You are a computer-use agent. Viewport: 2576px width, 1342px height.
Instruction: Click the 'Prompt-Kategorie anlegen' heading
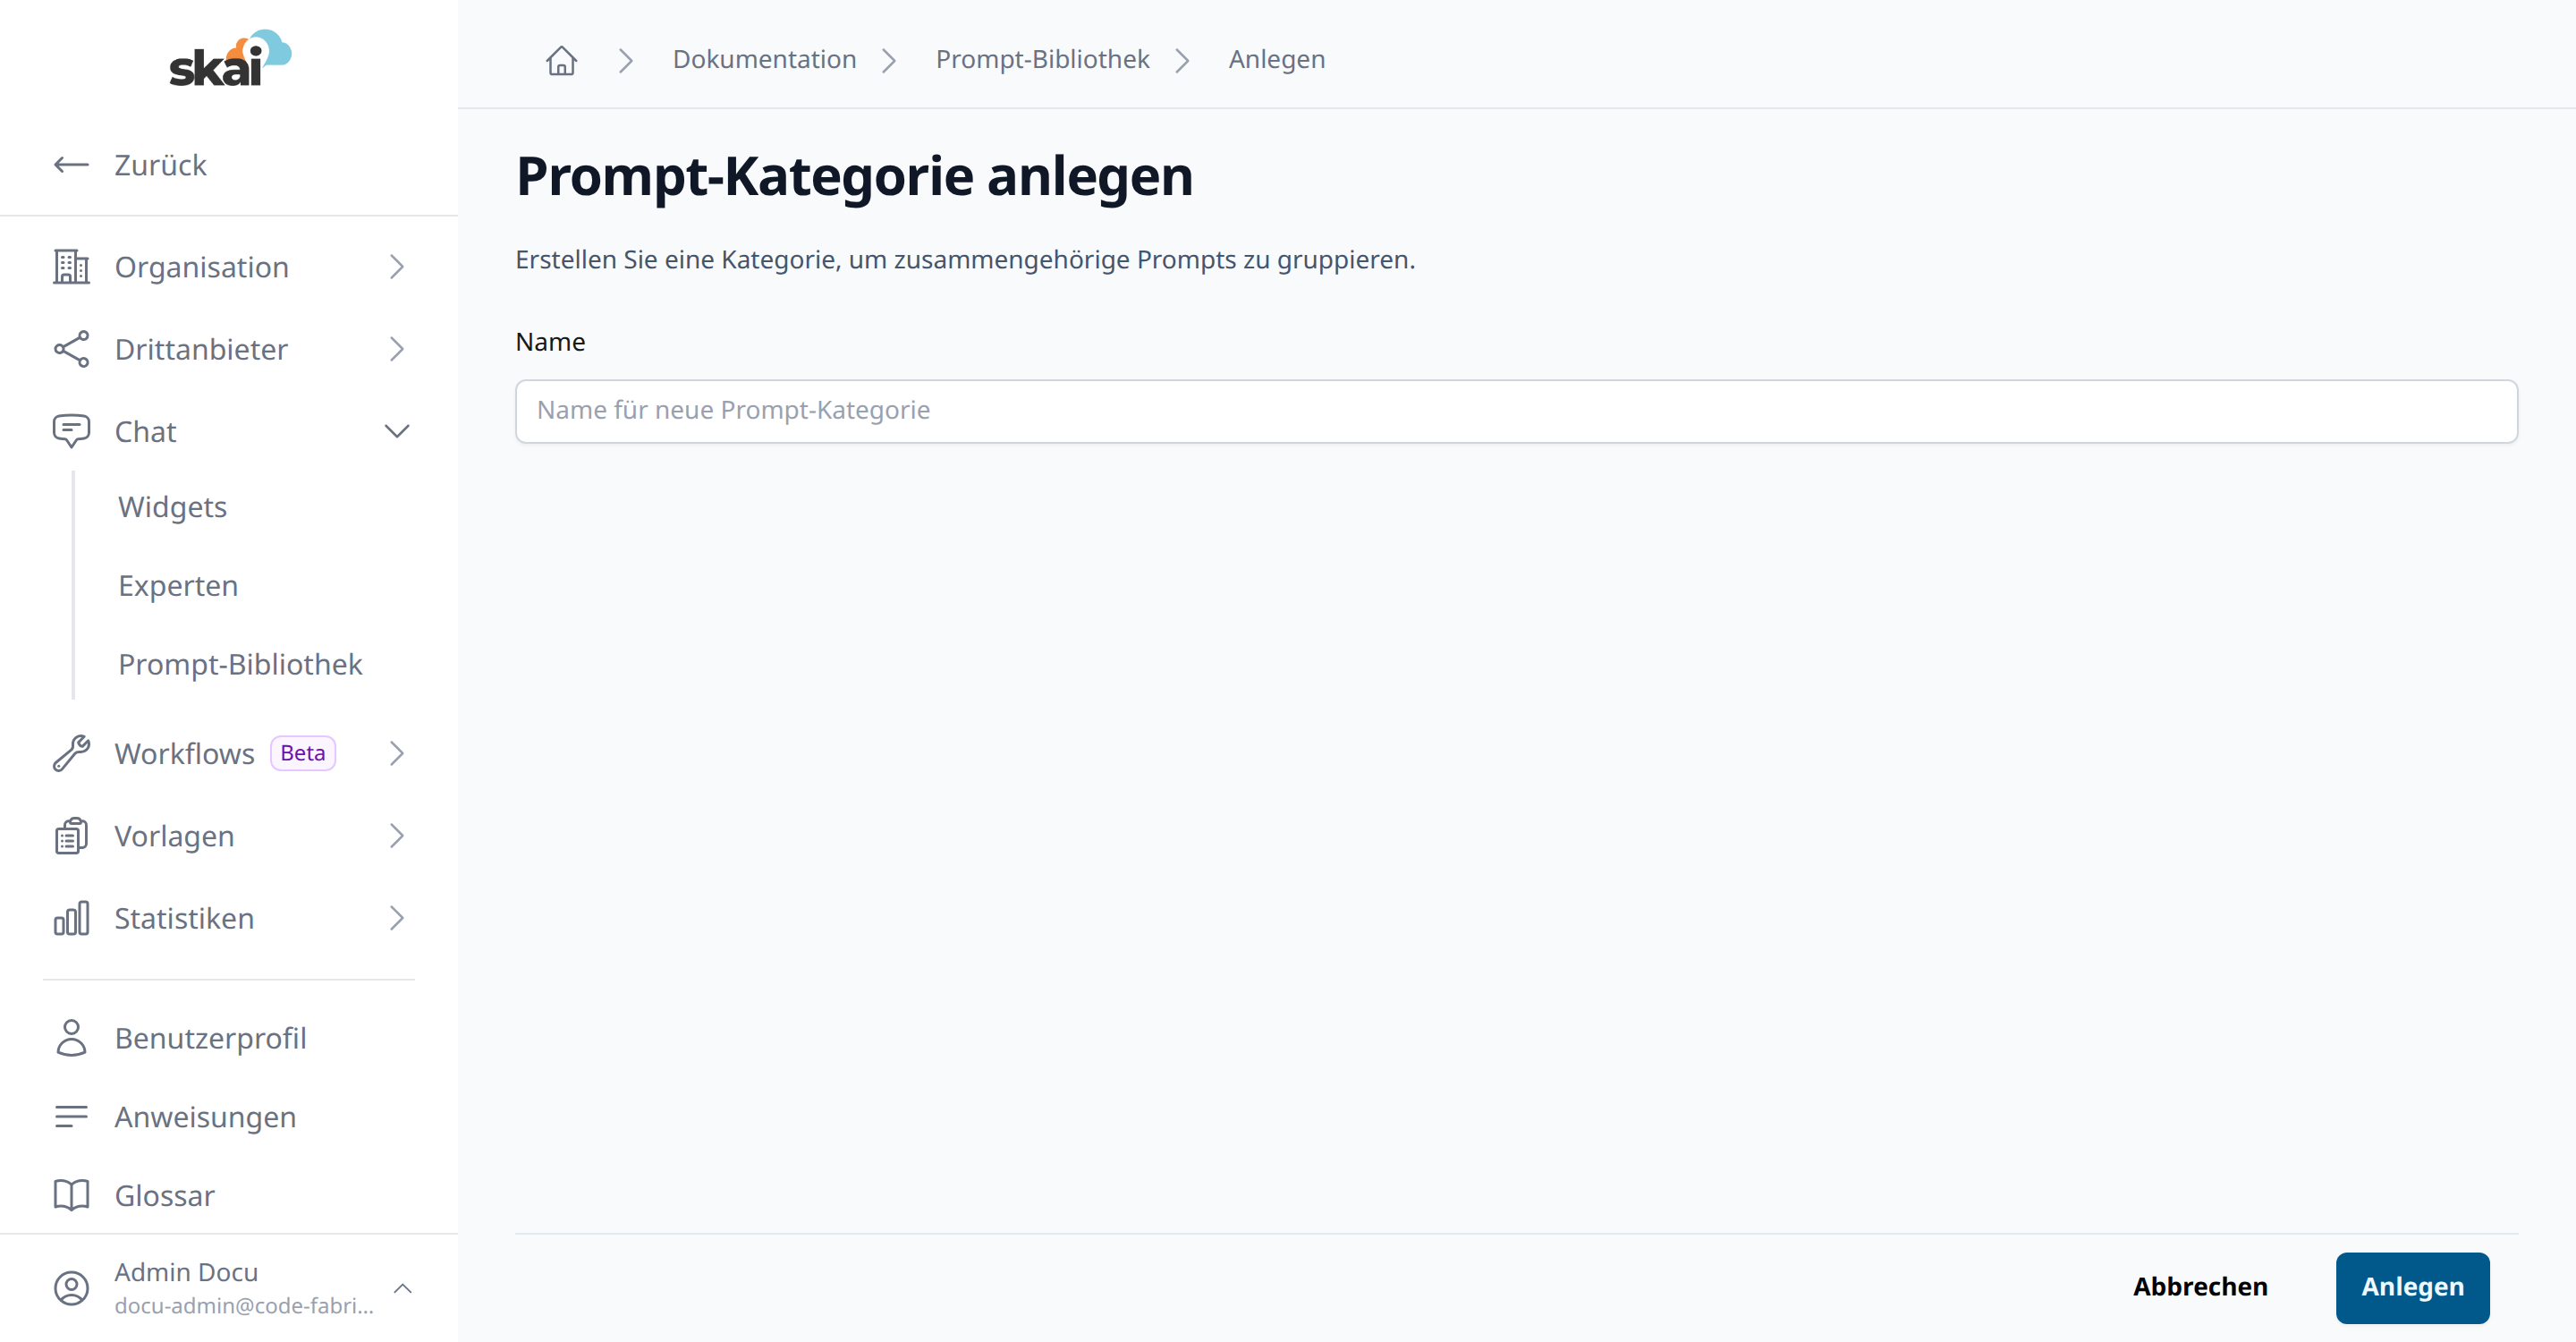(854, 176)
